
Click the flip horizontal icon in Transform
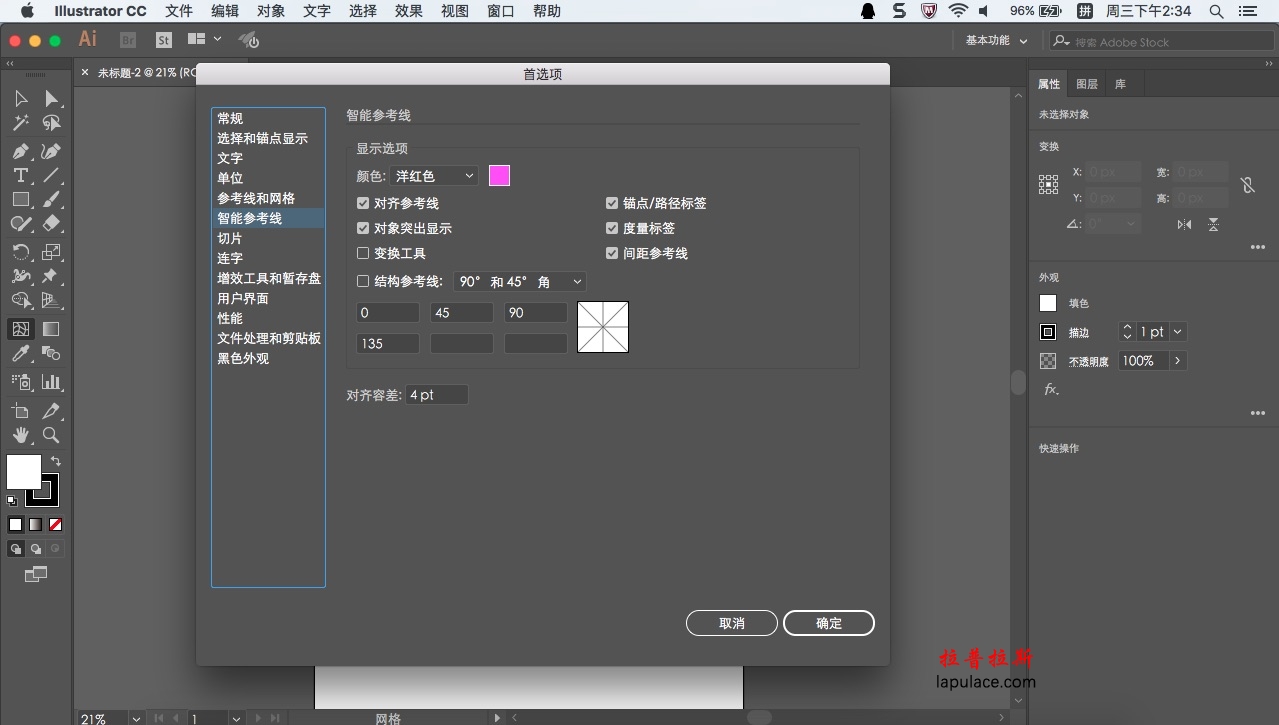click(1184, 225)
